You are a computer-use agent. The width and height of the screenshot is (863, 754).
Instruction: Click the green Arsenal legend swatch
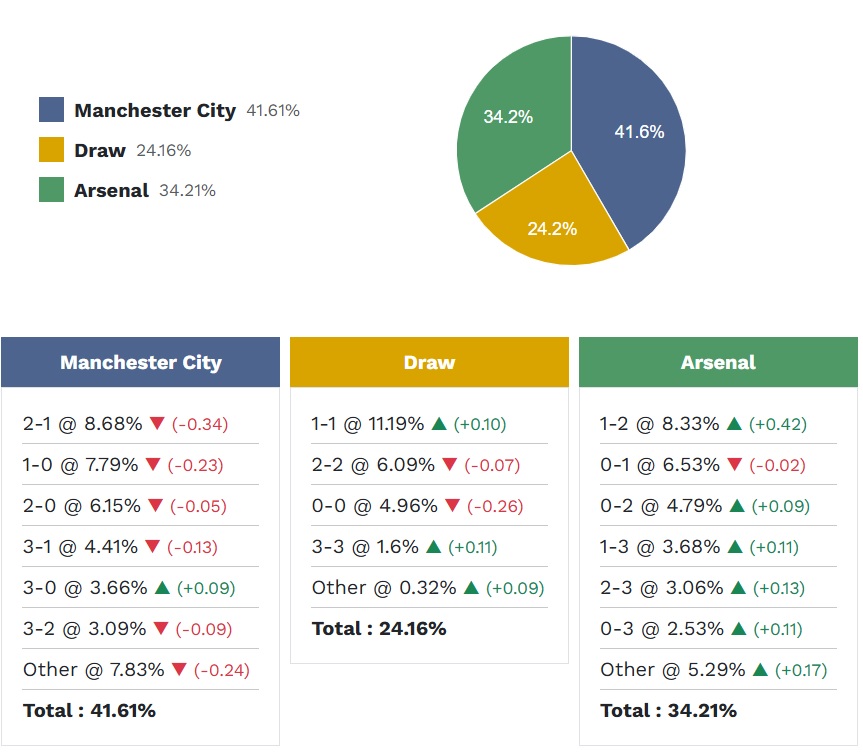51,188
